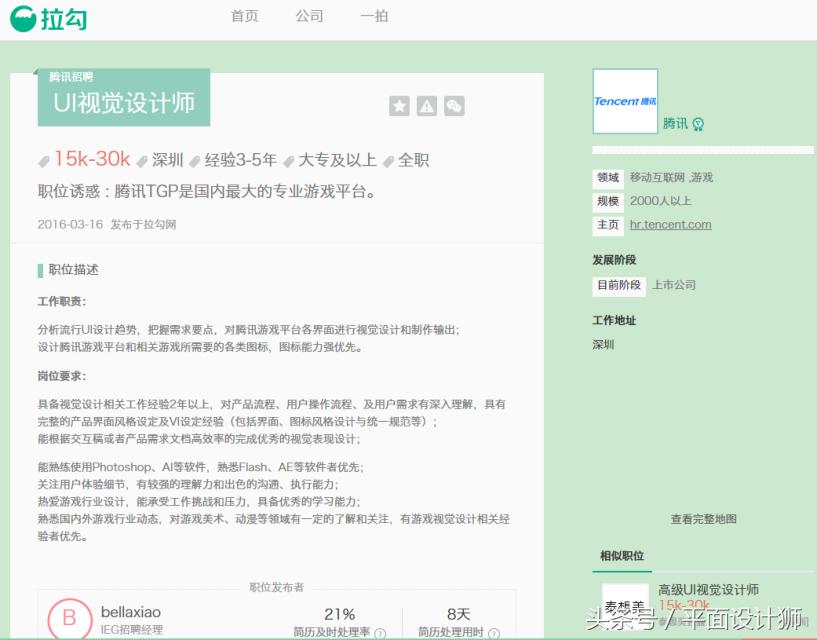The image size is (817, 640).
Task: Click the tag icon before 15k-30k
Action: 42,158
